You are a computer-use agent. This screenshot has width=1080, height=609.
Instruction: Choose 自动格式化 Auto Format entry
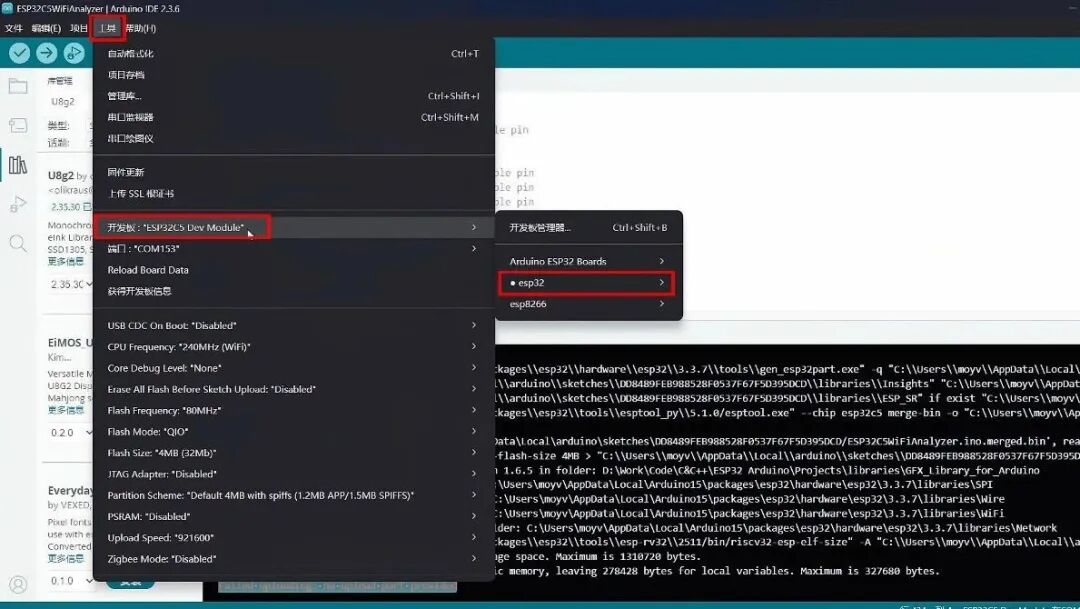pyautogui.click(x=293, y=54)
